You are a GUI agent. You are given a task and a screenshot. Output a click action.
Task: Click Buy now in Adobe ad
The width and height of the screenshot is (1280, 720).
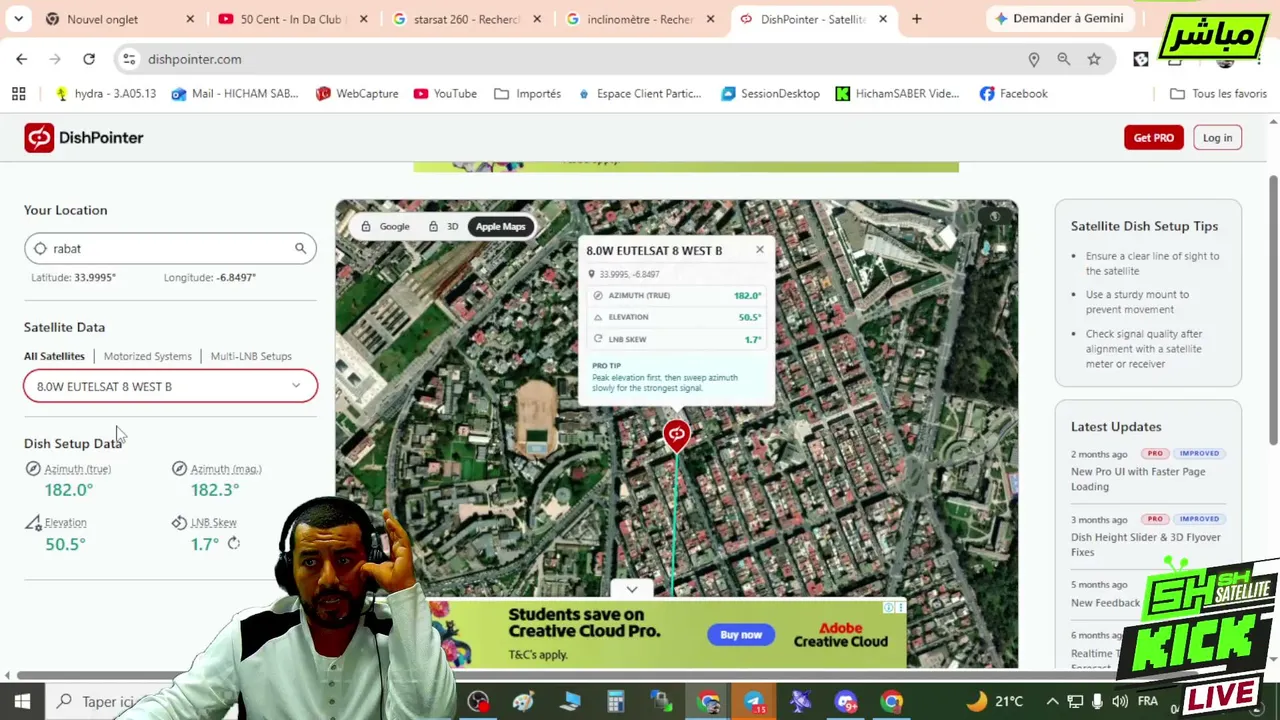click(741, 634)
